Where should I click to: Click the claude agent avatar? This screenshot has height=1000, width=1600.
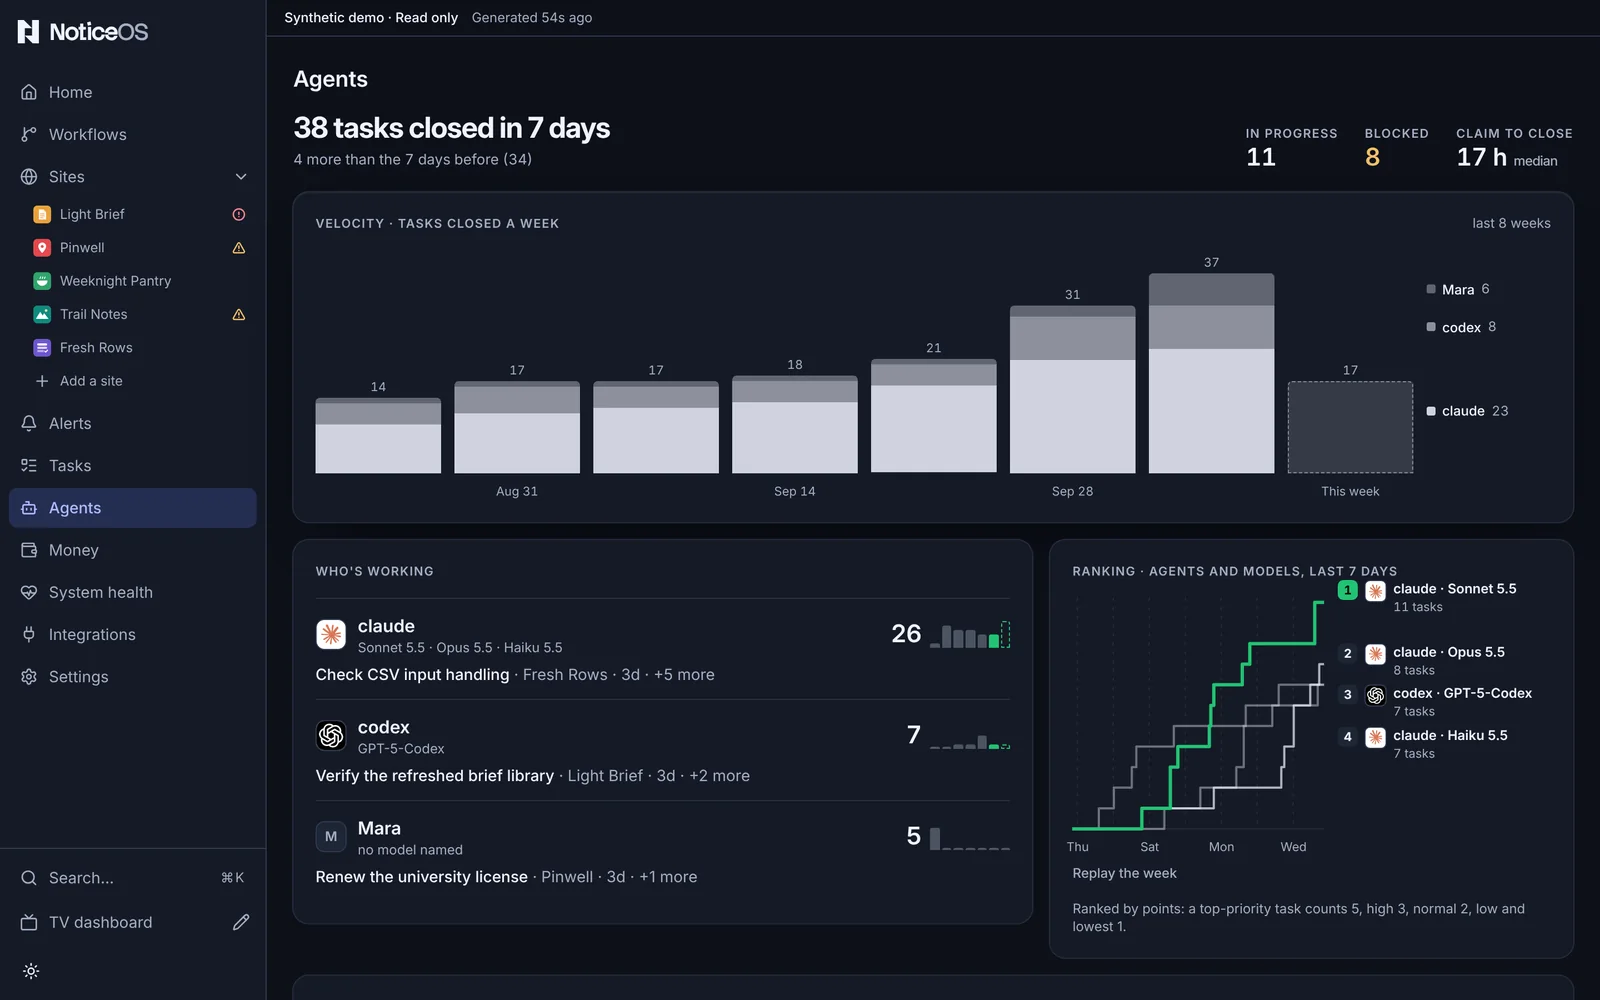(331, 634)
